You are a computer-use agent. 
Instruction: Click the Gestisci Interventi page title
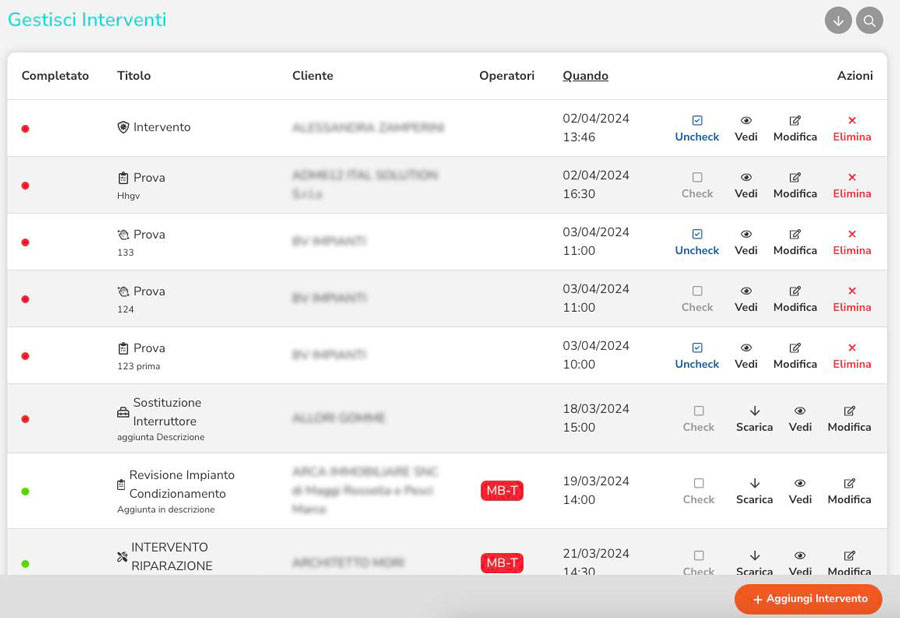tap(87, 20)
